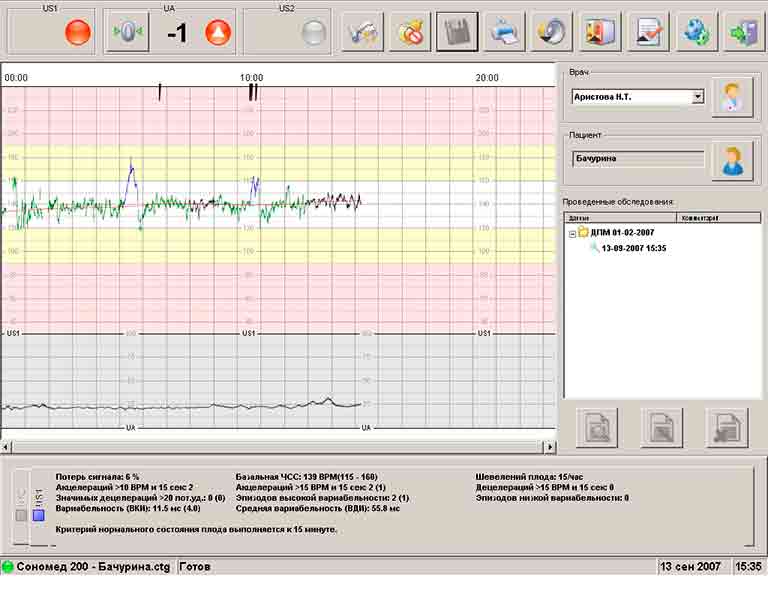Toggle the blue US1 channel square
This screenshot has height=599, width=768.
38,516
